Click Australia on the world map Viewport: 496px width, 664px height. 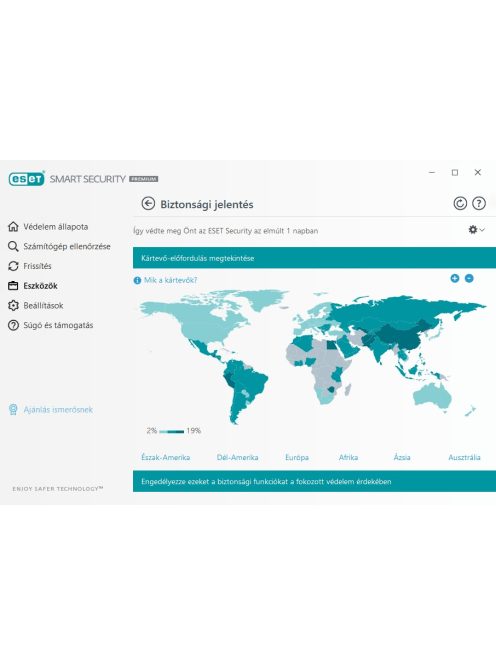pyautogui.click(x=431, y=397)
